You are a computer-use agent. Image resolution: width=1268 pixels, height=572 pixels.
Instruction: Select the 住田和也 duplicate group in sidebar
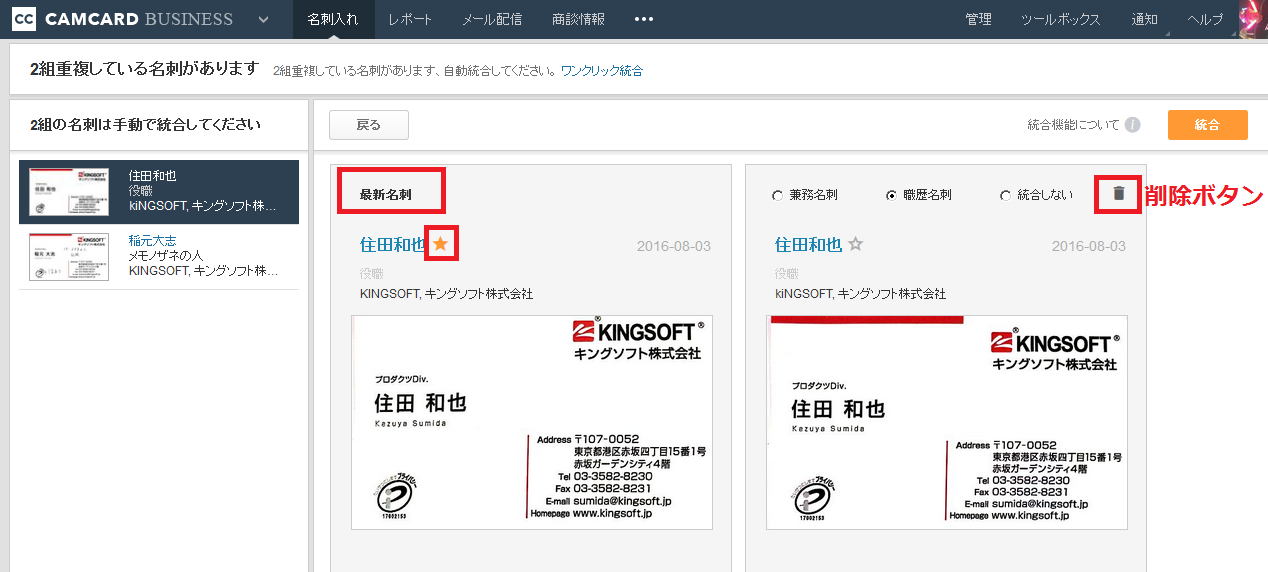coord(159,192)
